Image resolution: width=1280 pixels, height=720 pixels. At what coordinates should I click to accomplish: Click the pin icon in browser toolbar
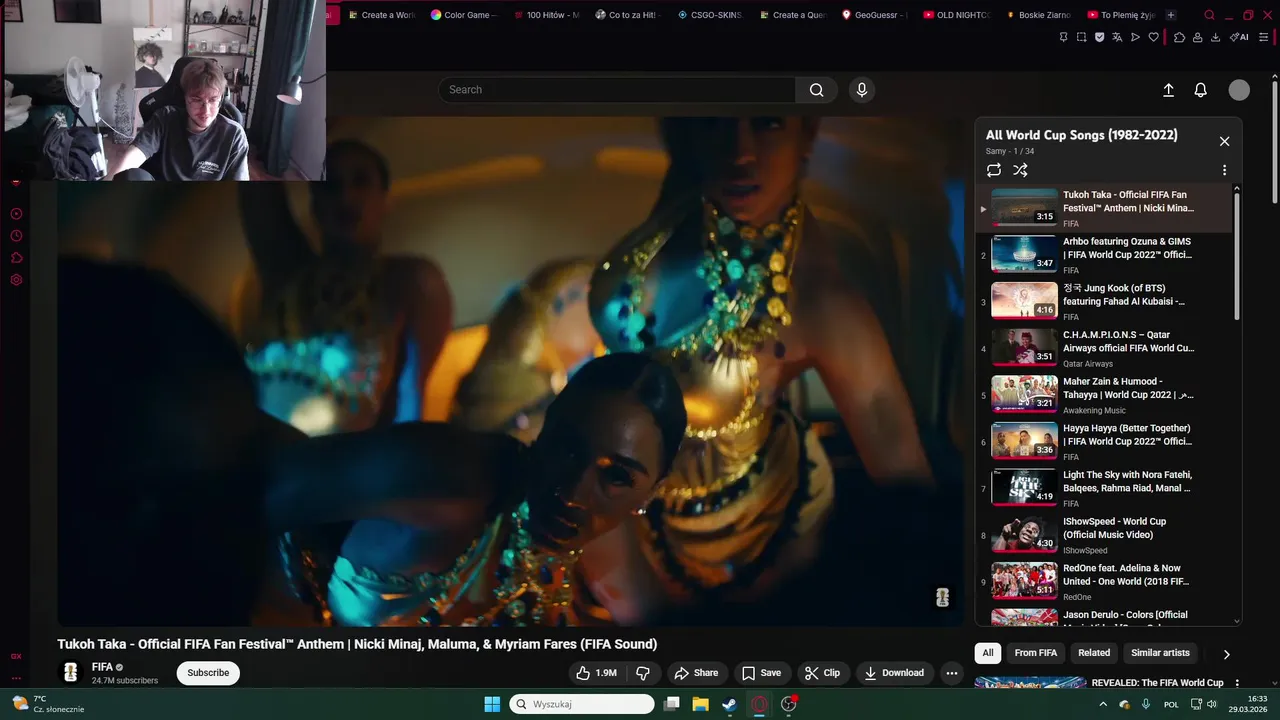point(1063,37)
